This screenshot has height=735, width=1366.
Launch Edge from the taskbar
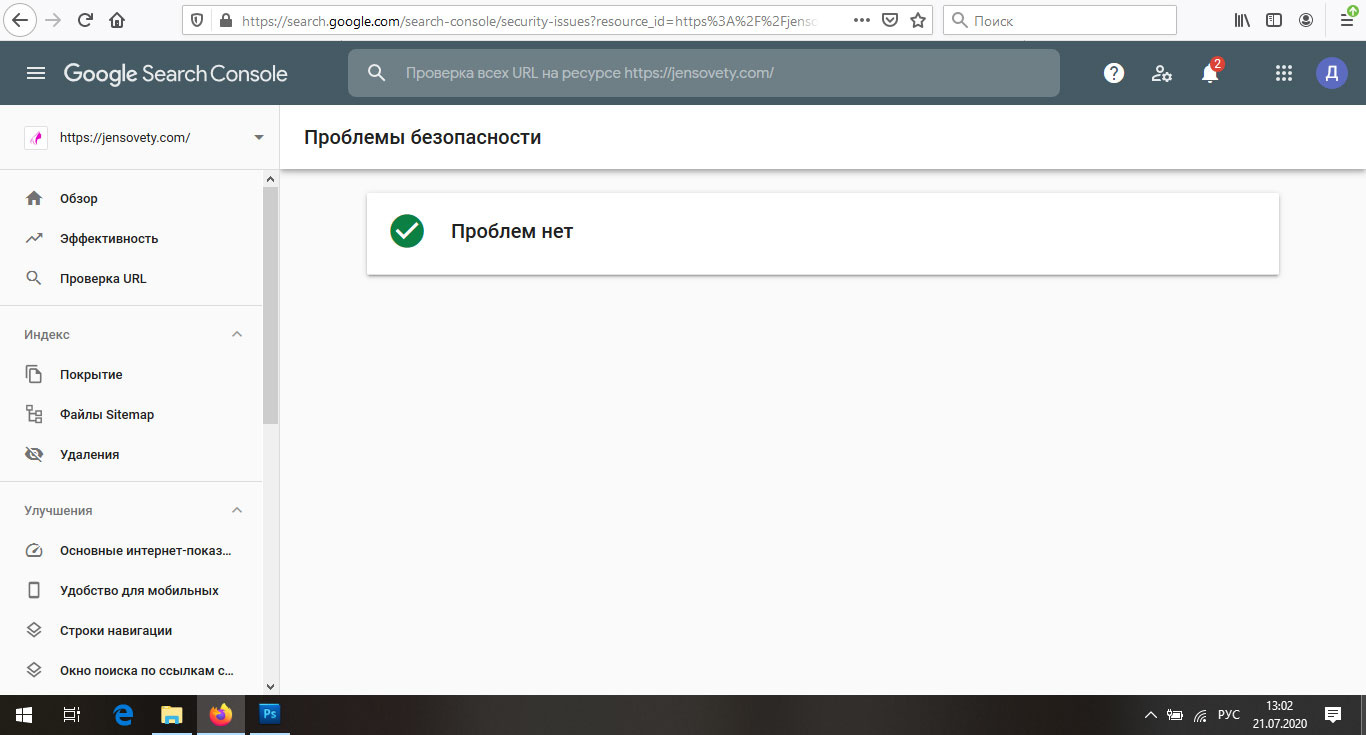[123, 715]
